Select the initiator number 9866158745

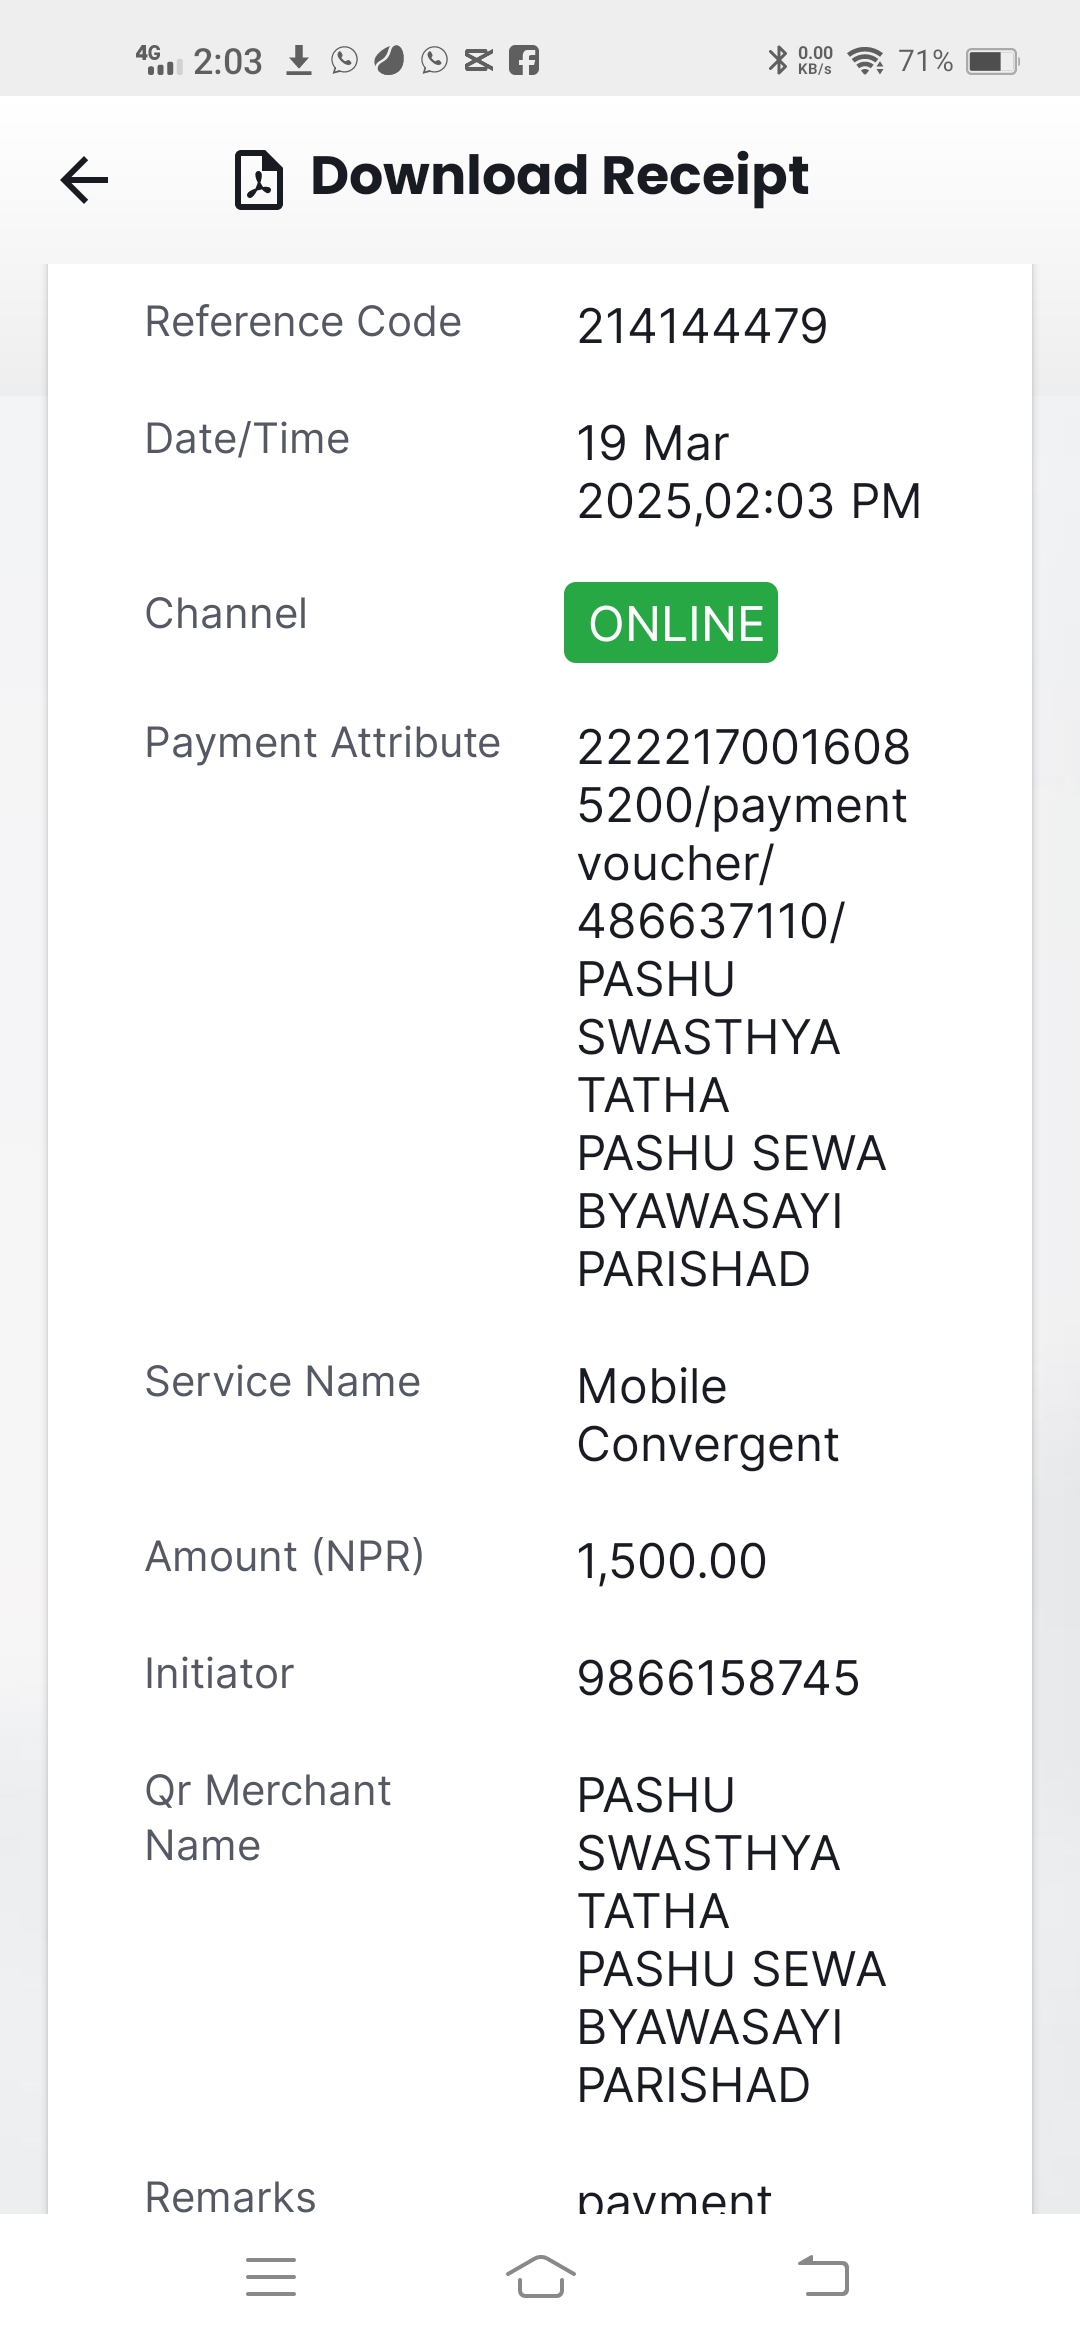[718, 1678]
